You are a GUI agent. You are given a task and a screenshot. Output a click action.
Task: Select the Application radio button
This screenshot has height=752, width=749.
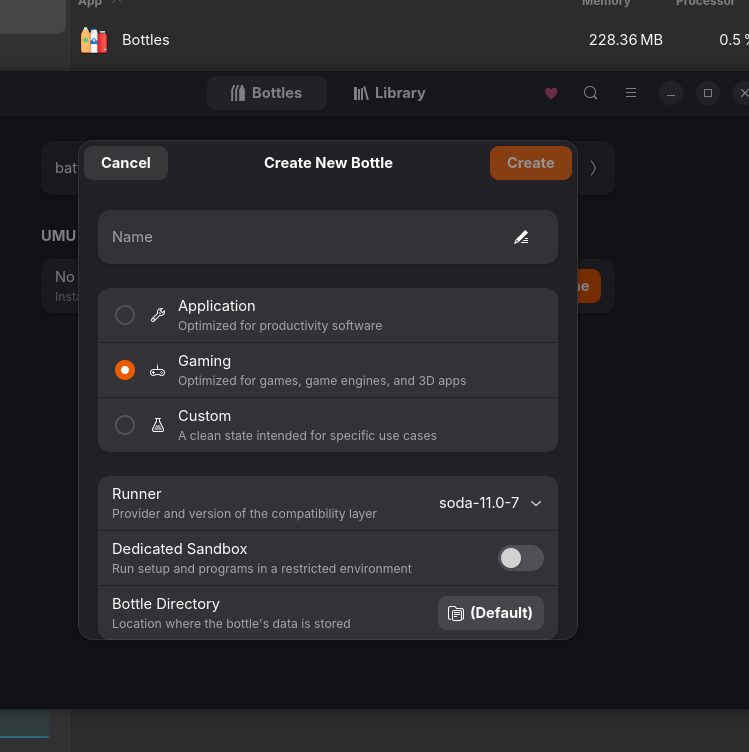tap(125, 315)
